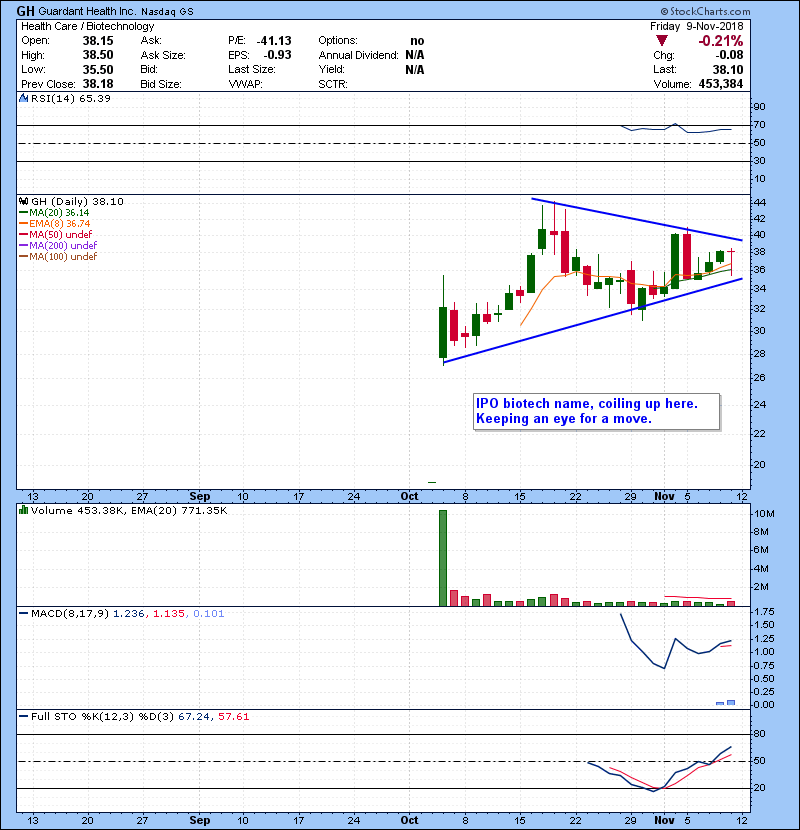Viewport: 800px width, 830px height.
Task: Click the Ask Size label
Action: [163, 55]
